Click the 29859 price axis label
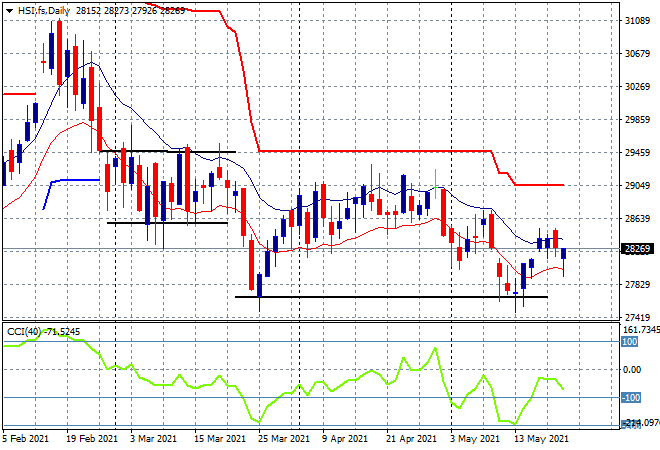 (x=637, y=119)
